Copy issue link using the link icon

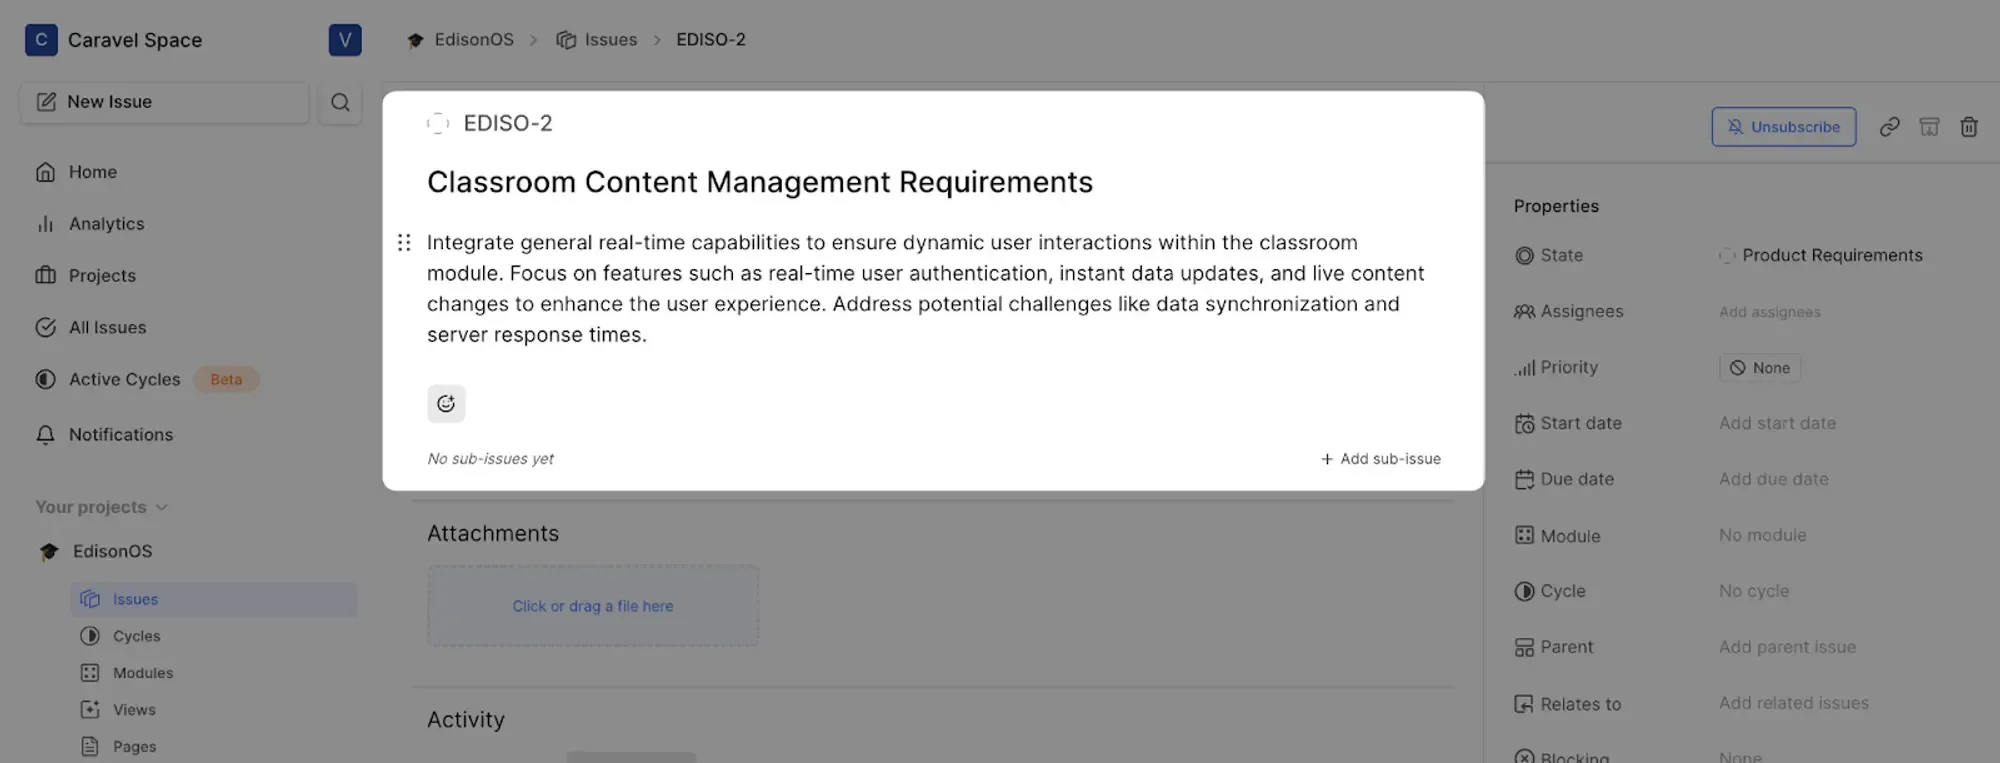1889,127
